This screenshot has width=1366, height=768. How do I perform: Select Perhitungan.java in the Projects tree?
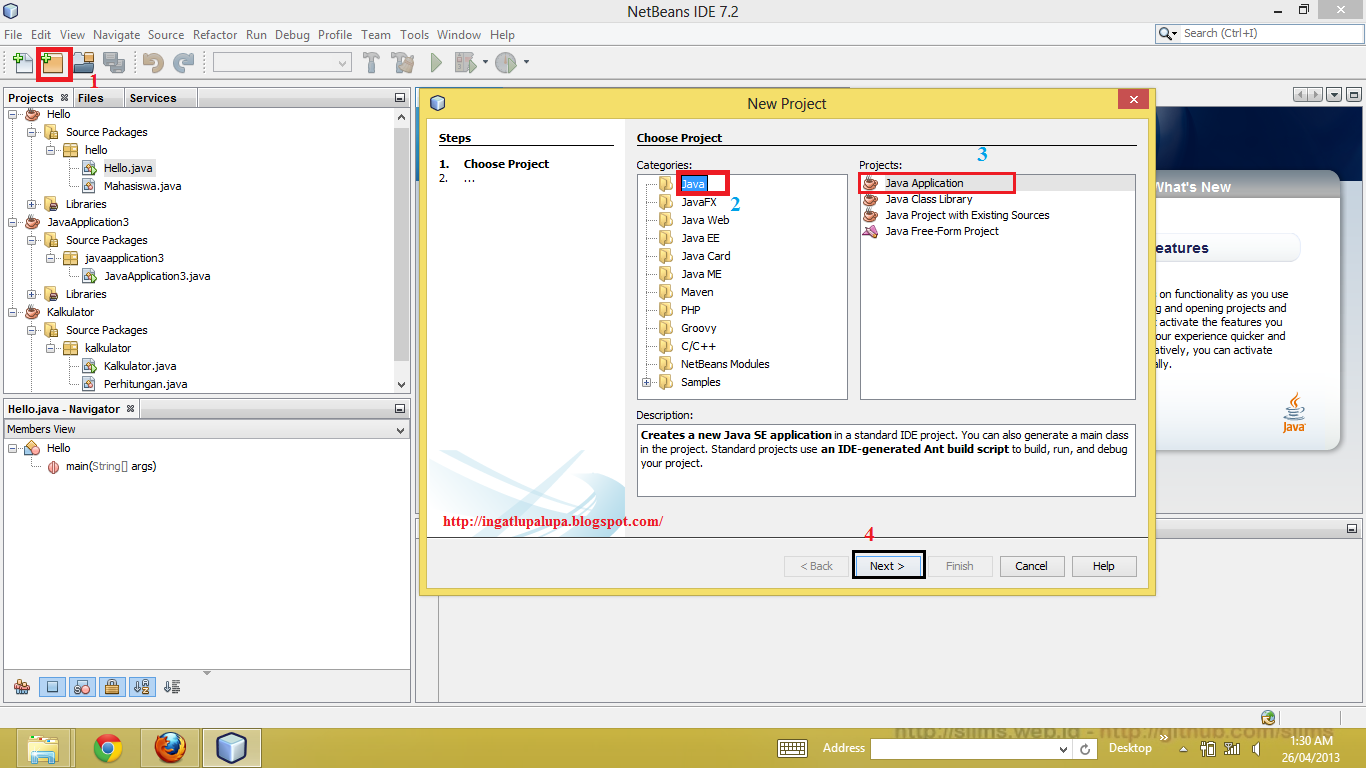pyautogui.click(x=145, y=384)
